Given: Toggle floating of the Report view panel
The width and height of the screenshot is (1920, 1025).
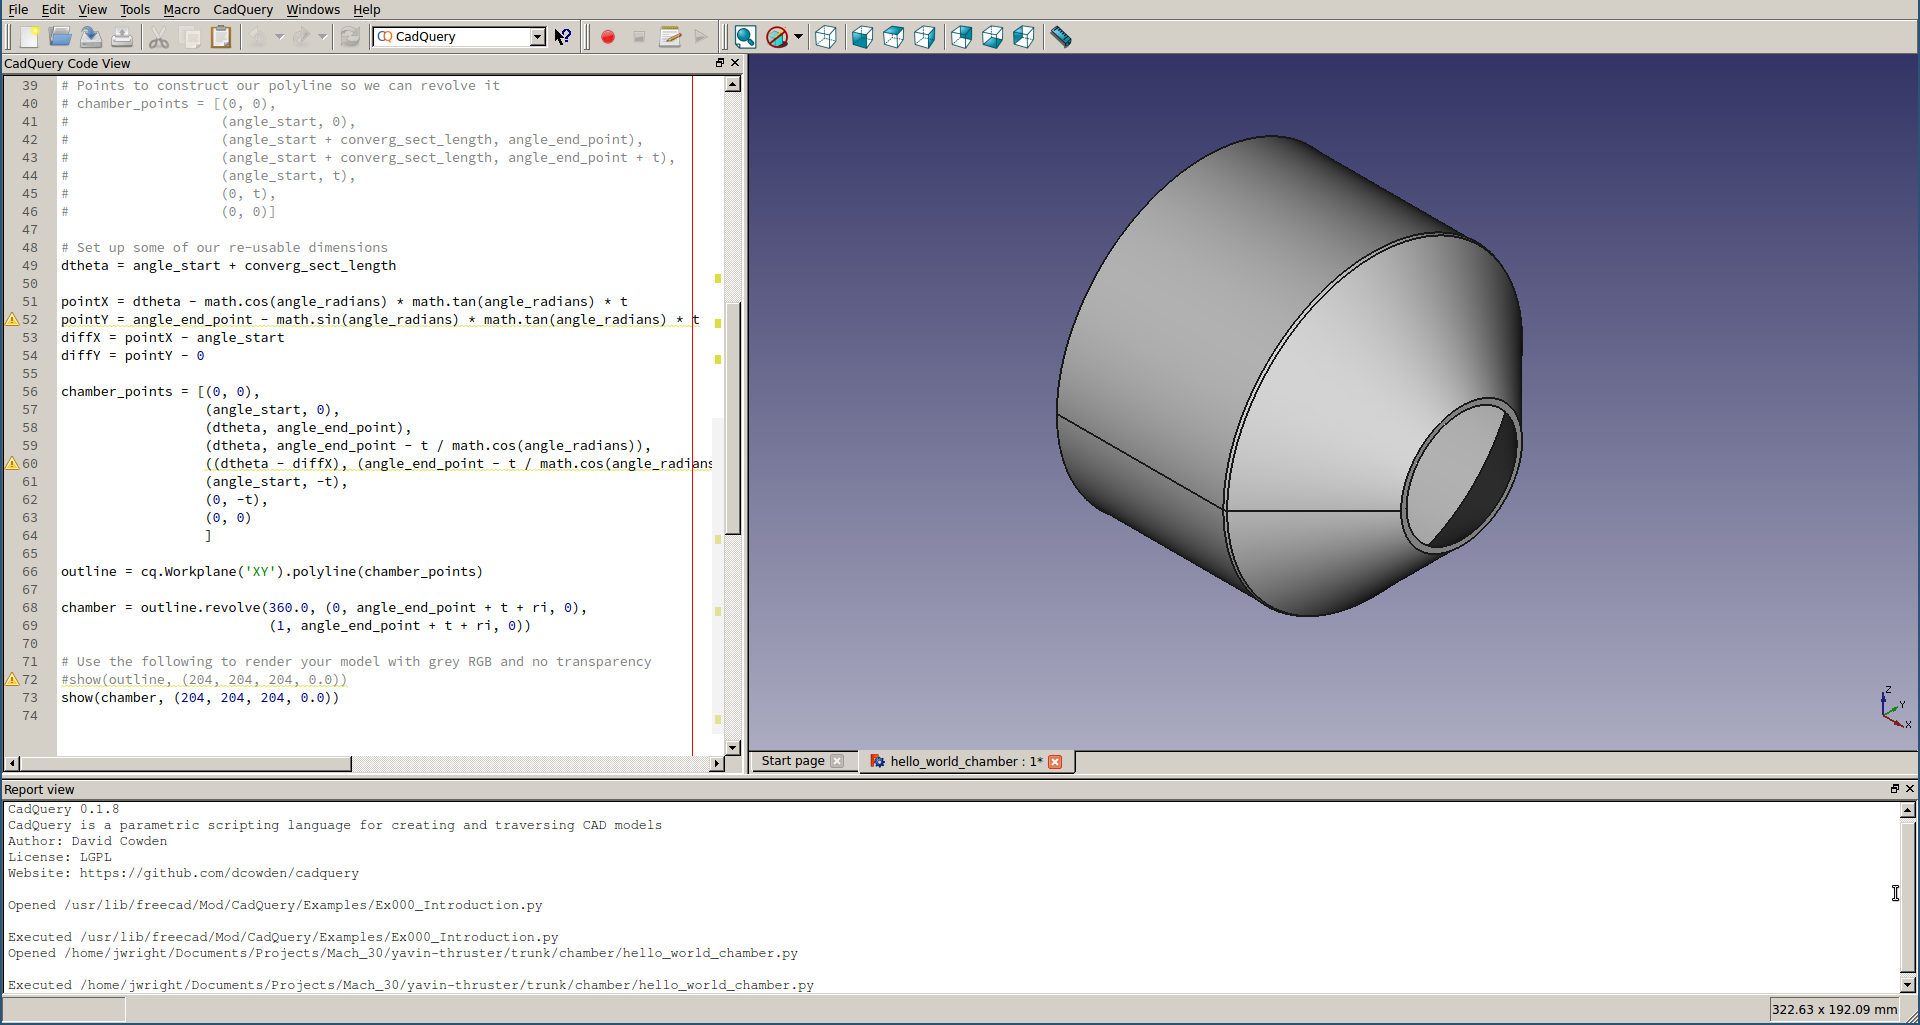Looking at the screenshot, I should click(1894, 789).
